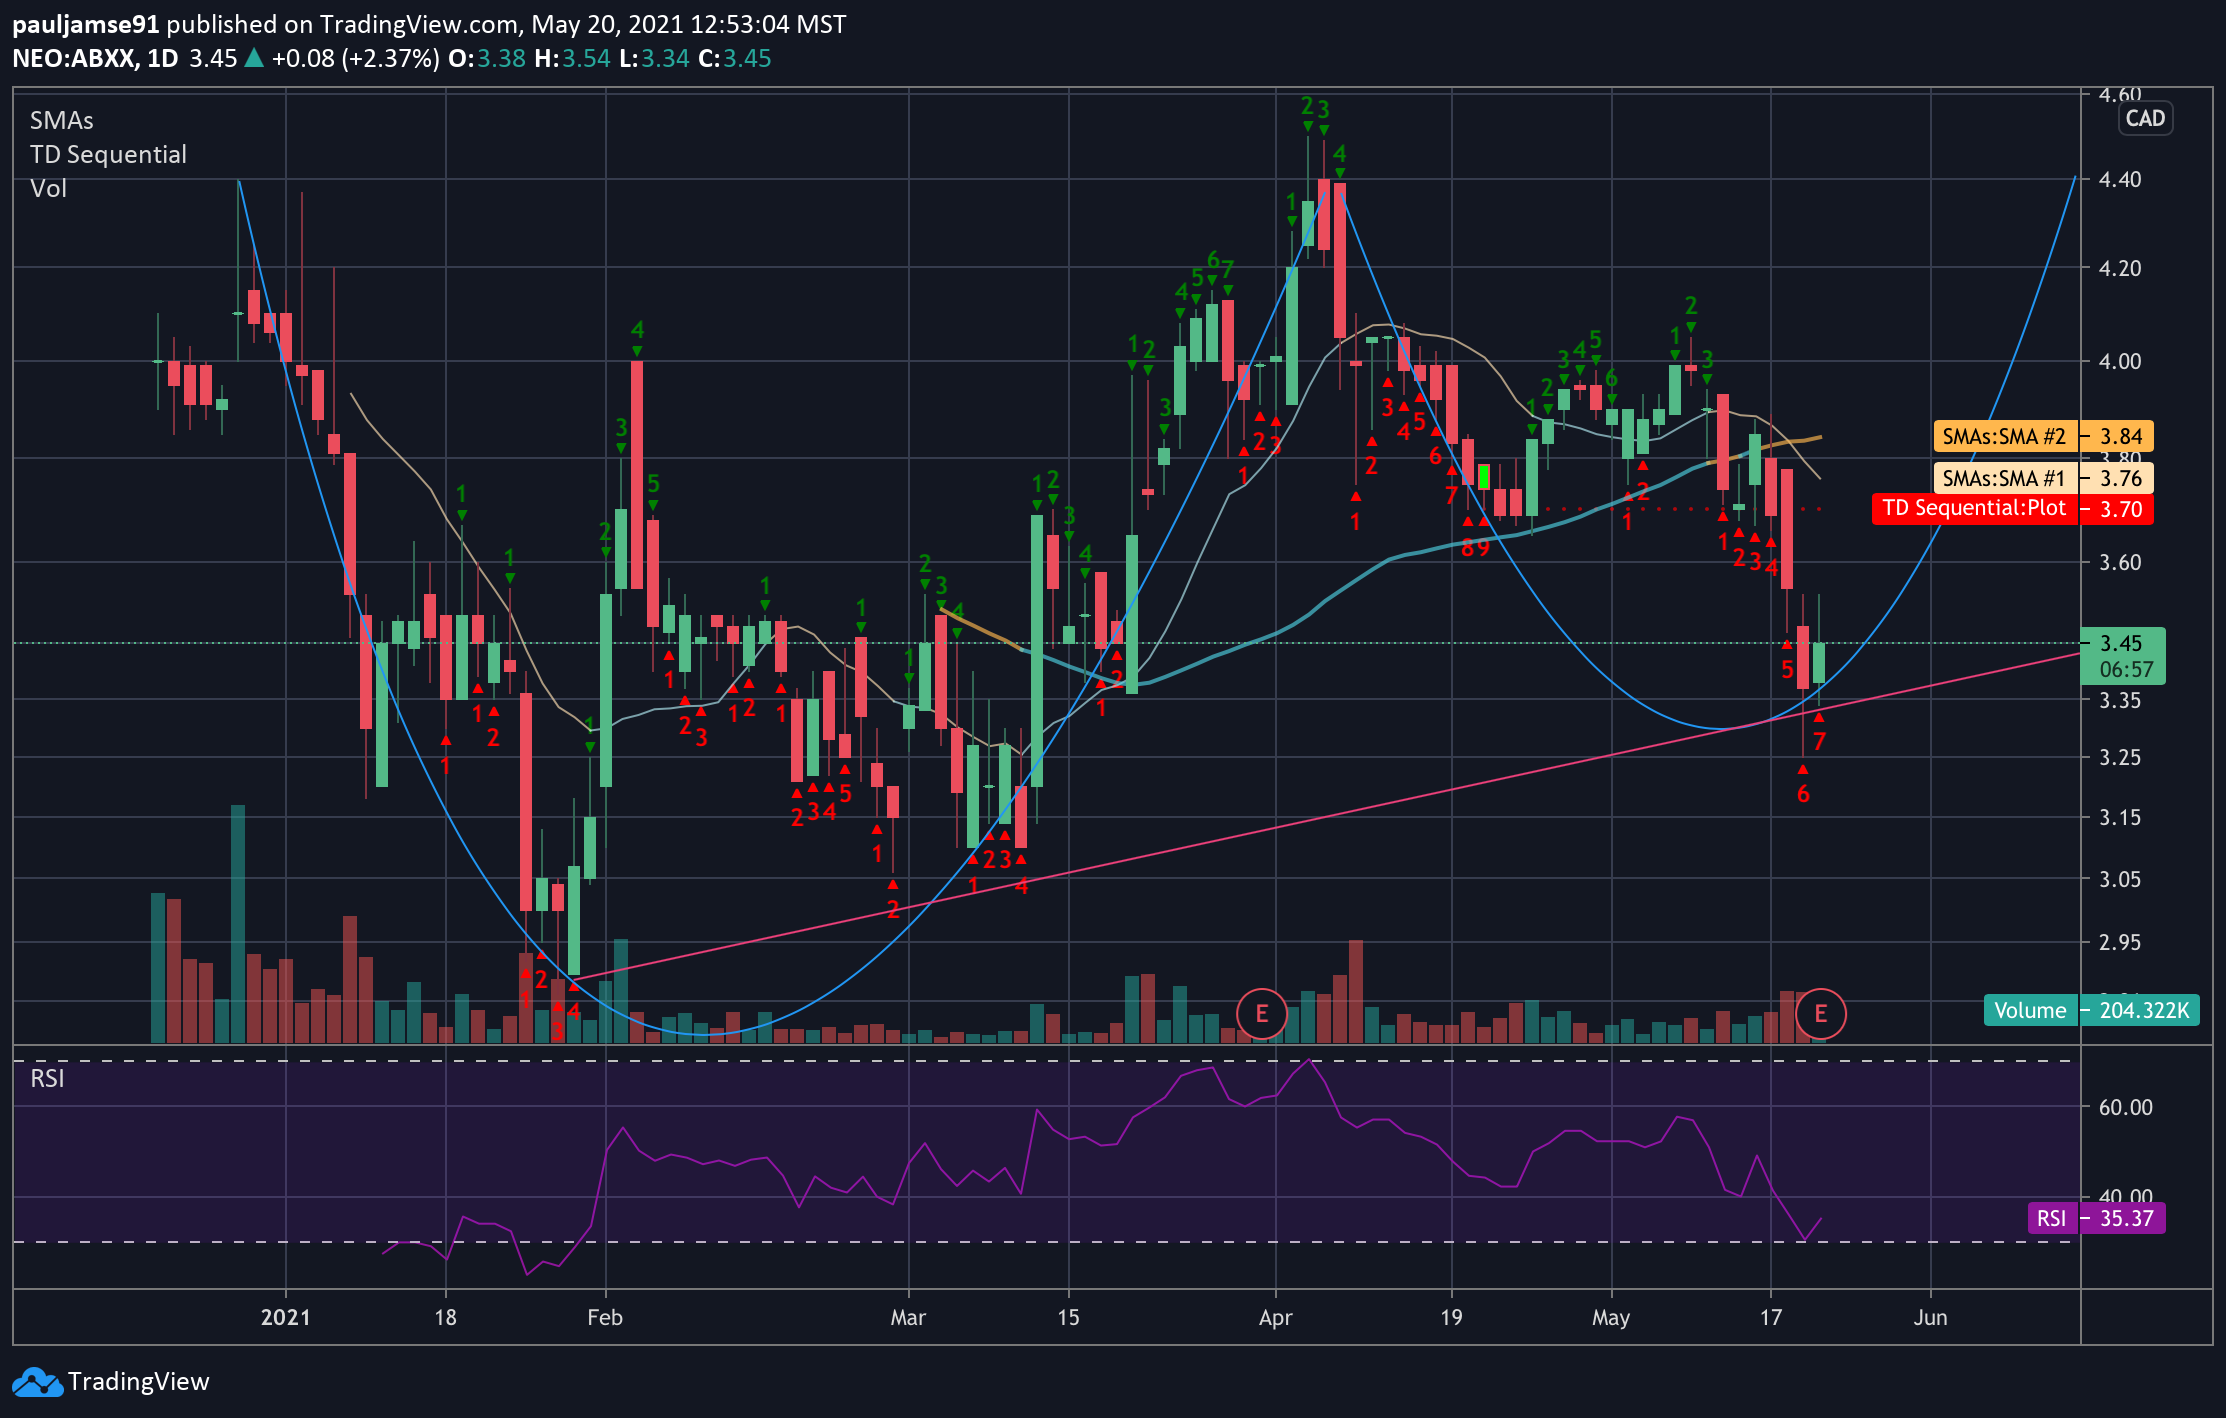Click the NEO:ABXX, 1D symbol title
This screenshot has width=2226, height=1418.
(x=95, y=58)
